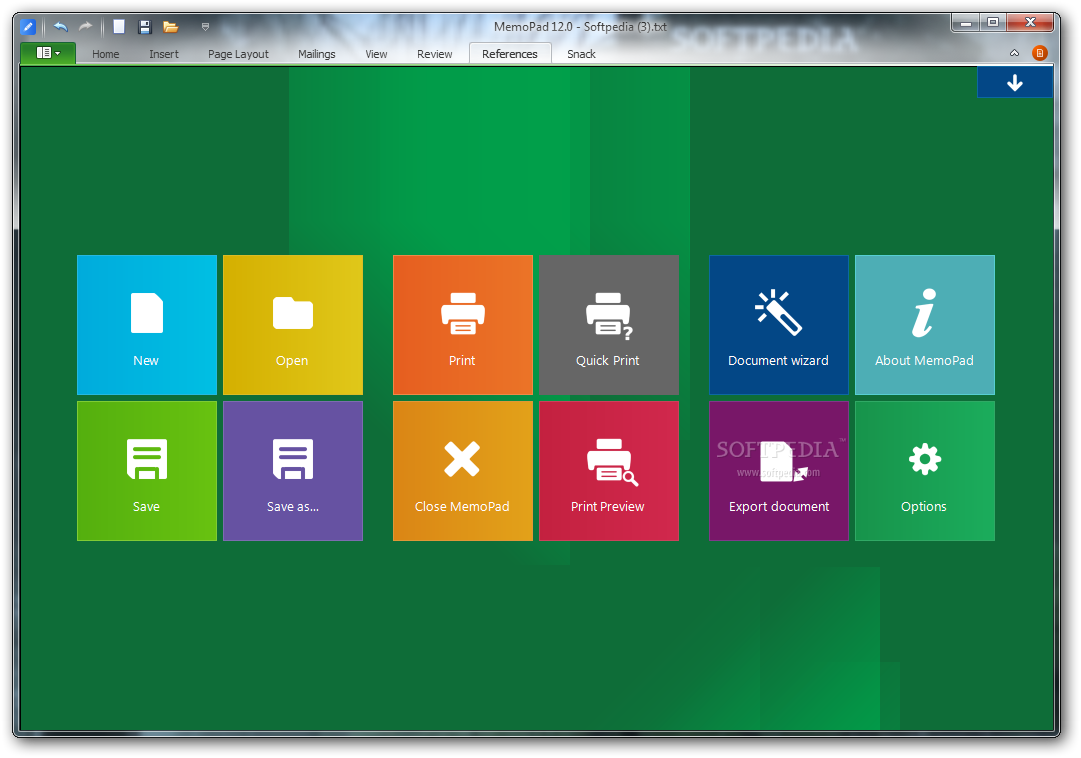Screen dimensions: 1081x758
Task: Click the Redo arrow in quick access toolbar
Action: pos(85,27)
